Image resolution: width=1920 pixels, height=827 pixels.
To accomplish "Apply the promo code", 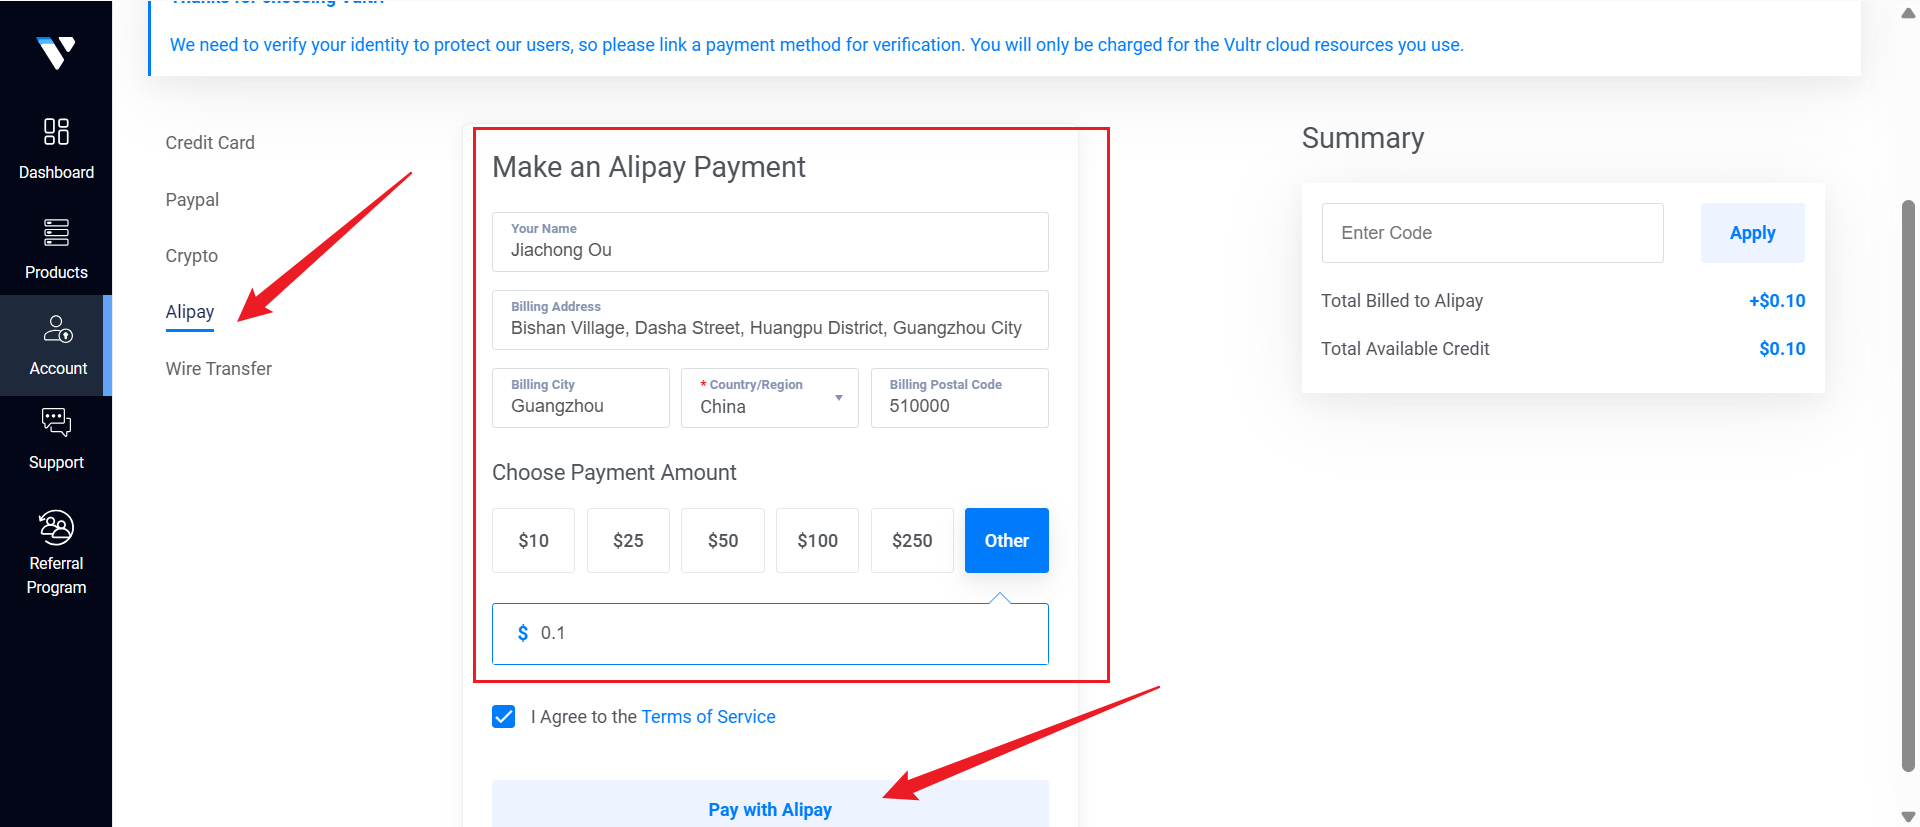I will pyautogui.click(x=1752, y=233).
